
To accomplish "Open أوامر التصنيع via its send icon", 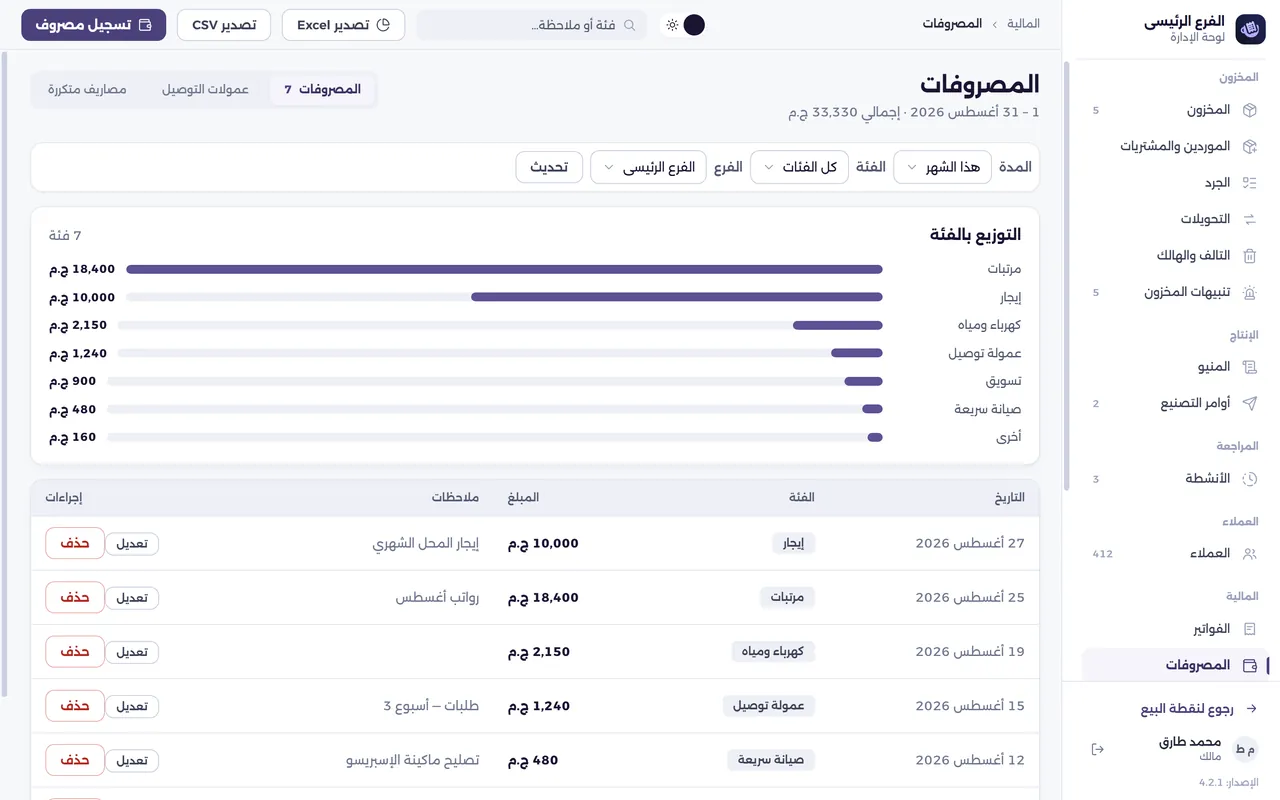I will click(1249, 403).
